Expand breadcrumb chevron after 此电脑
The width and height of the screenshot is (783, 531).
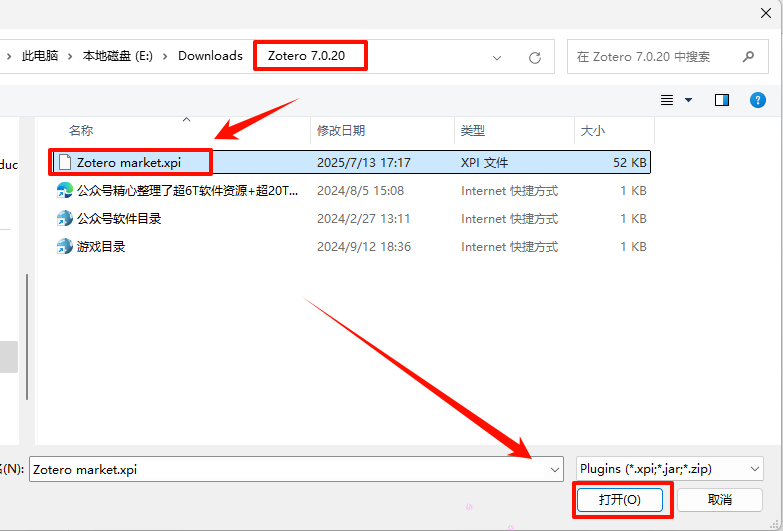coord(70,56)
